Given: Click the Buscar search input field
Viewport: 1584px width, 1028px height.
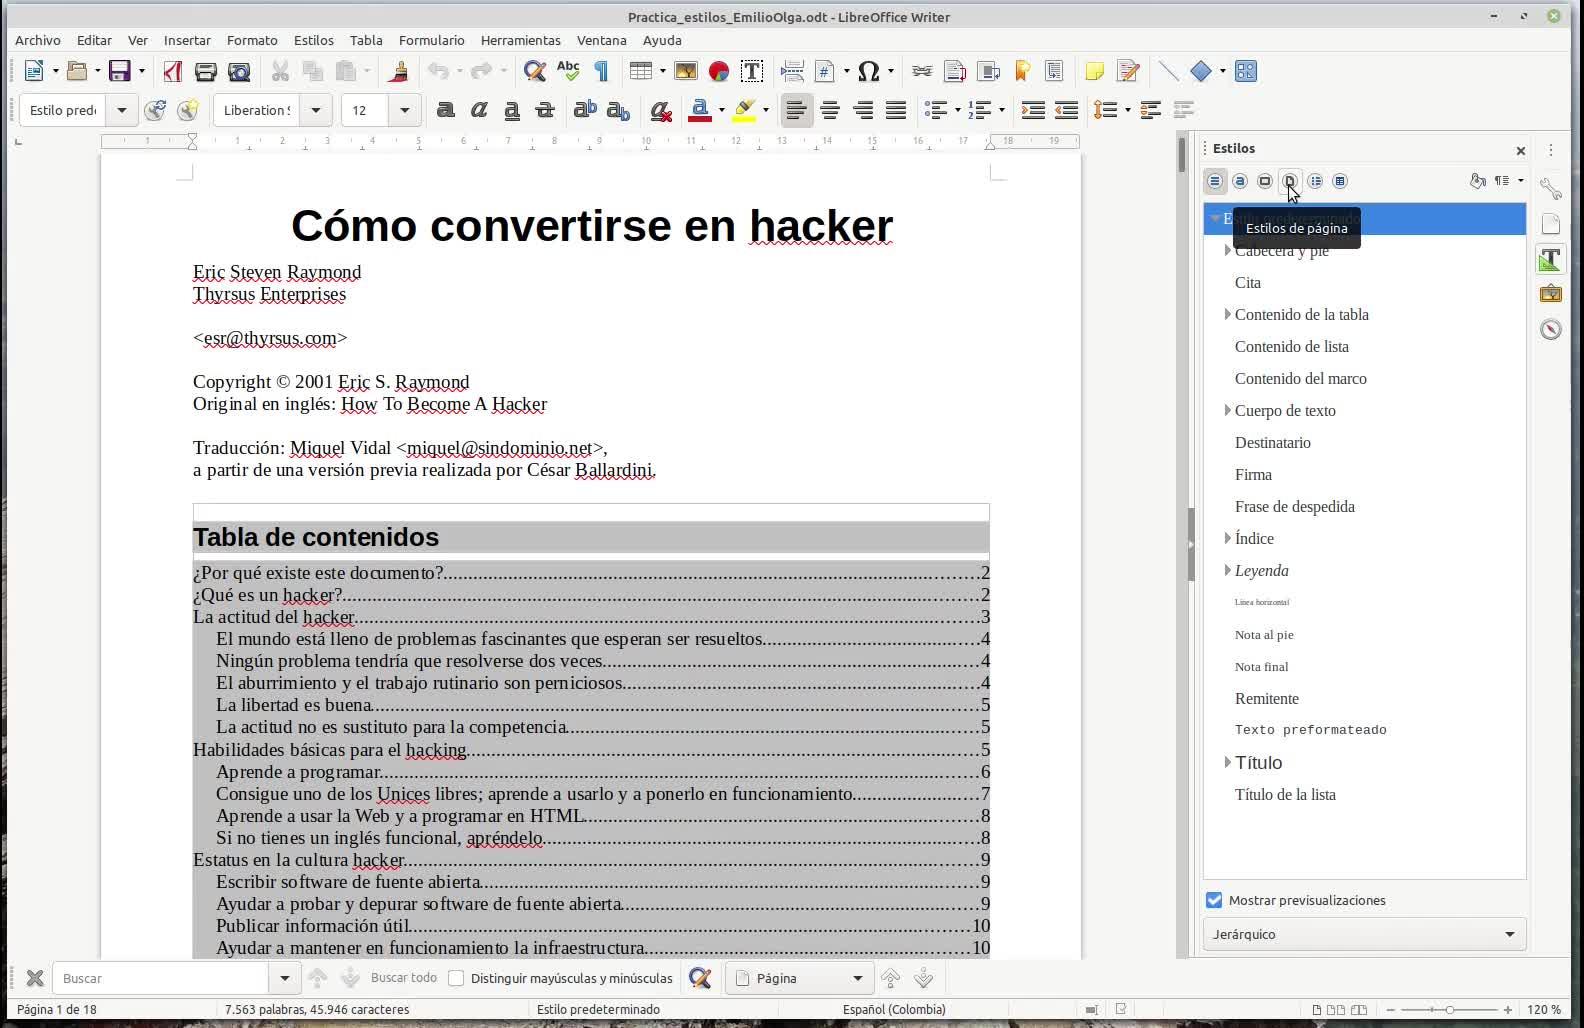Looking at the screenshot, I should coord(160,978).
